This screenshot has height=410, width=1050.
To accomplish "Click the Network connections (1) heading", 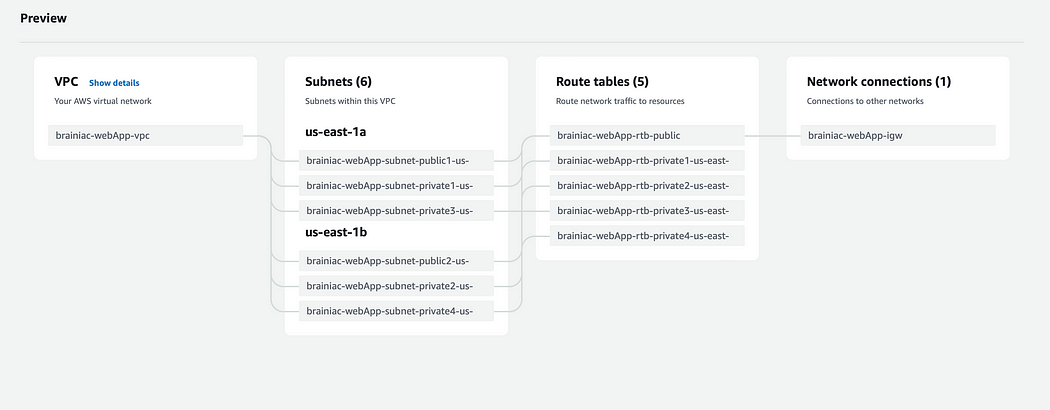I will click(879, 82).
